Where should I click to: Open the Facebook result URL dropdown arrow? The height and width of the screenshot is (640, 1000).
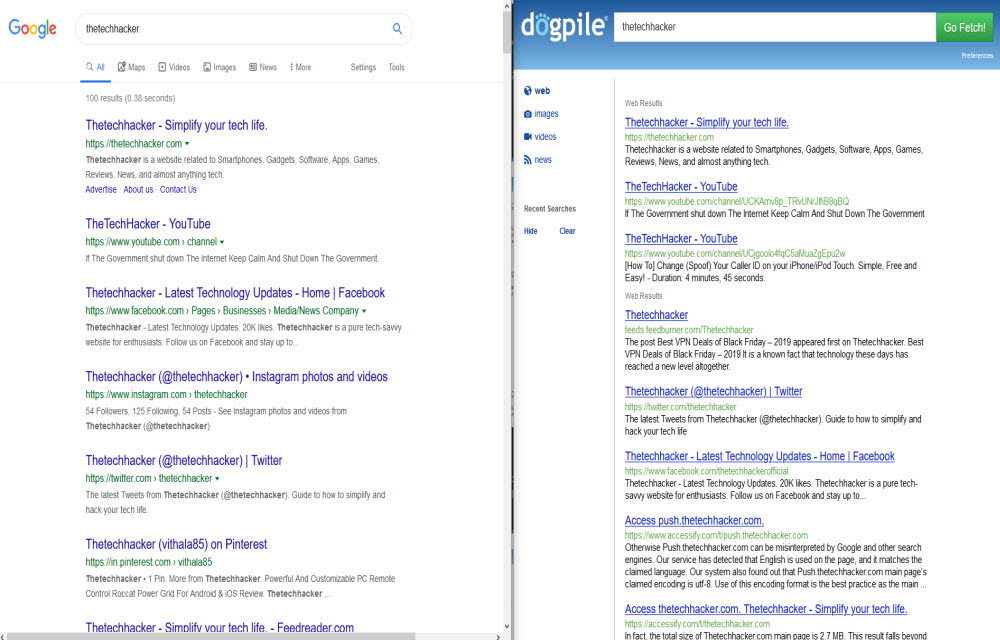[x=364, y=311]
